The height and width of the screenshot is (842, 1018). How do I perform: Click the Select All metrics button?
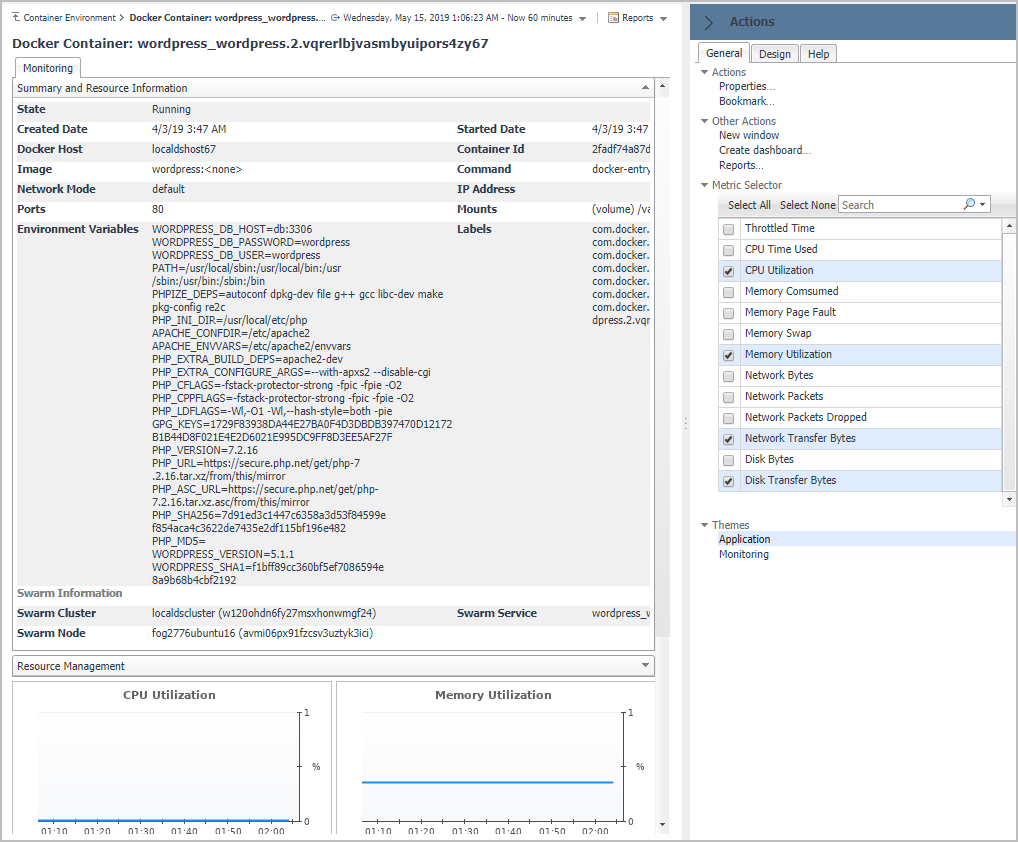[x=749, y=205]
